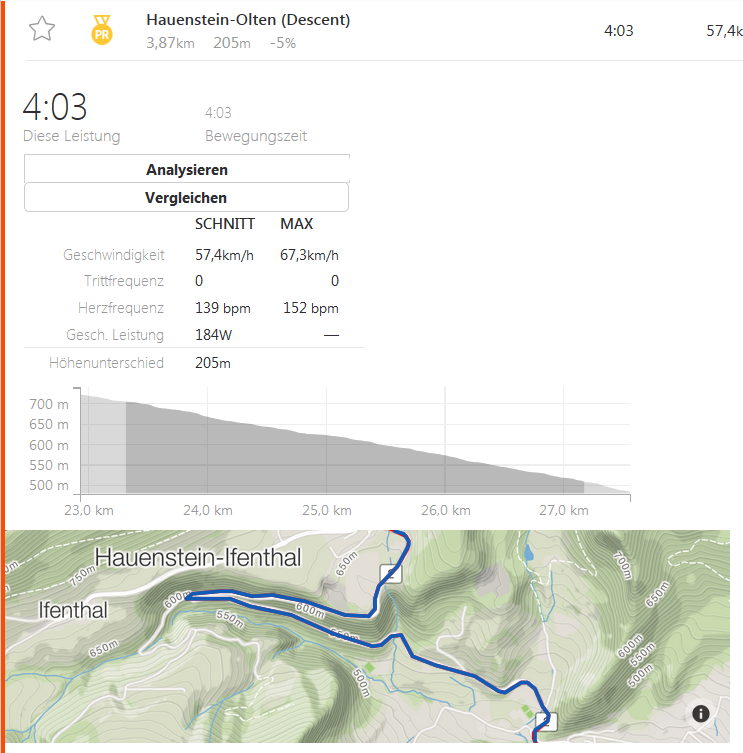Viewport: 743px width, 753px height.
Task: Click the 67,3km/h max speed value
Action: (309, 255)
